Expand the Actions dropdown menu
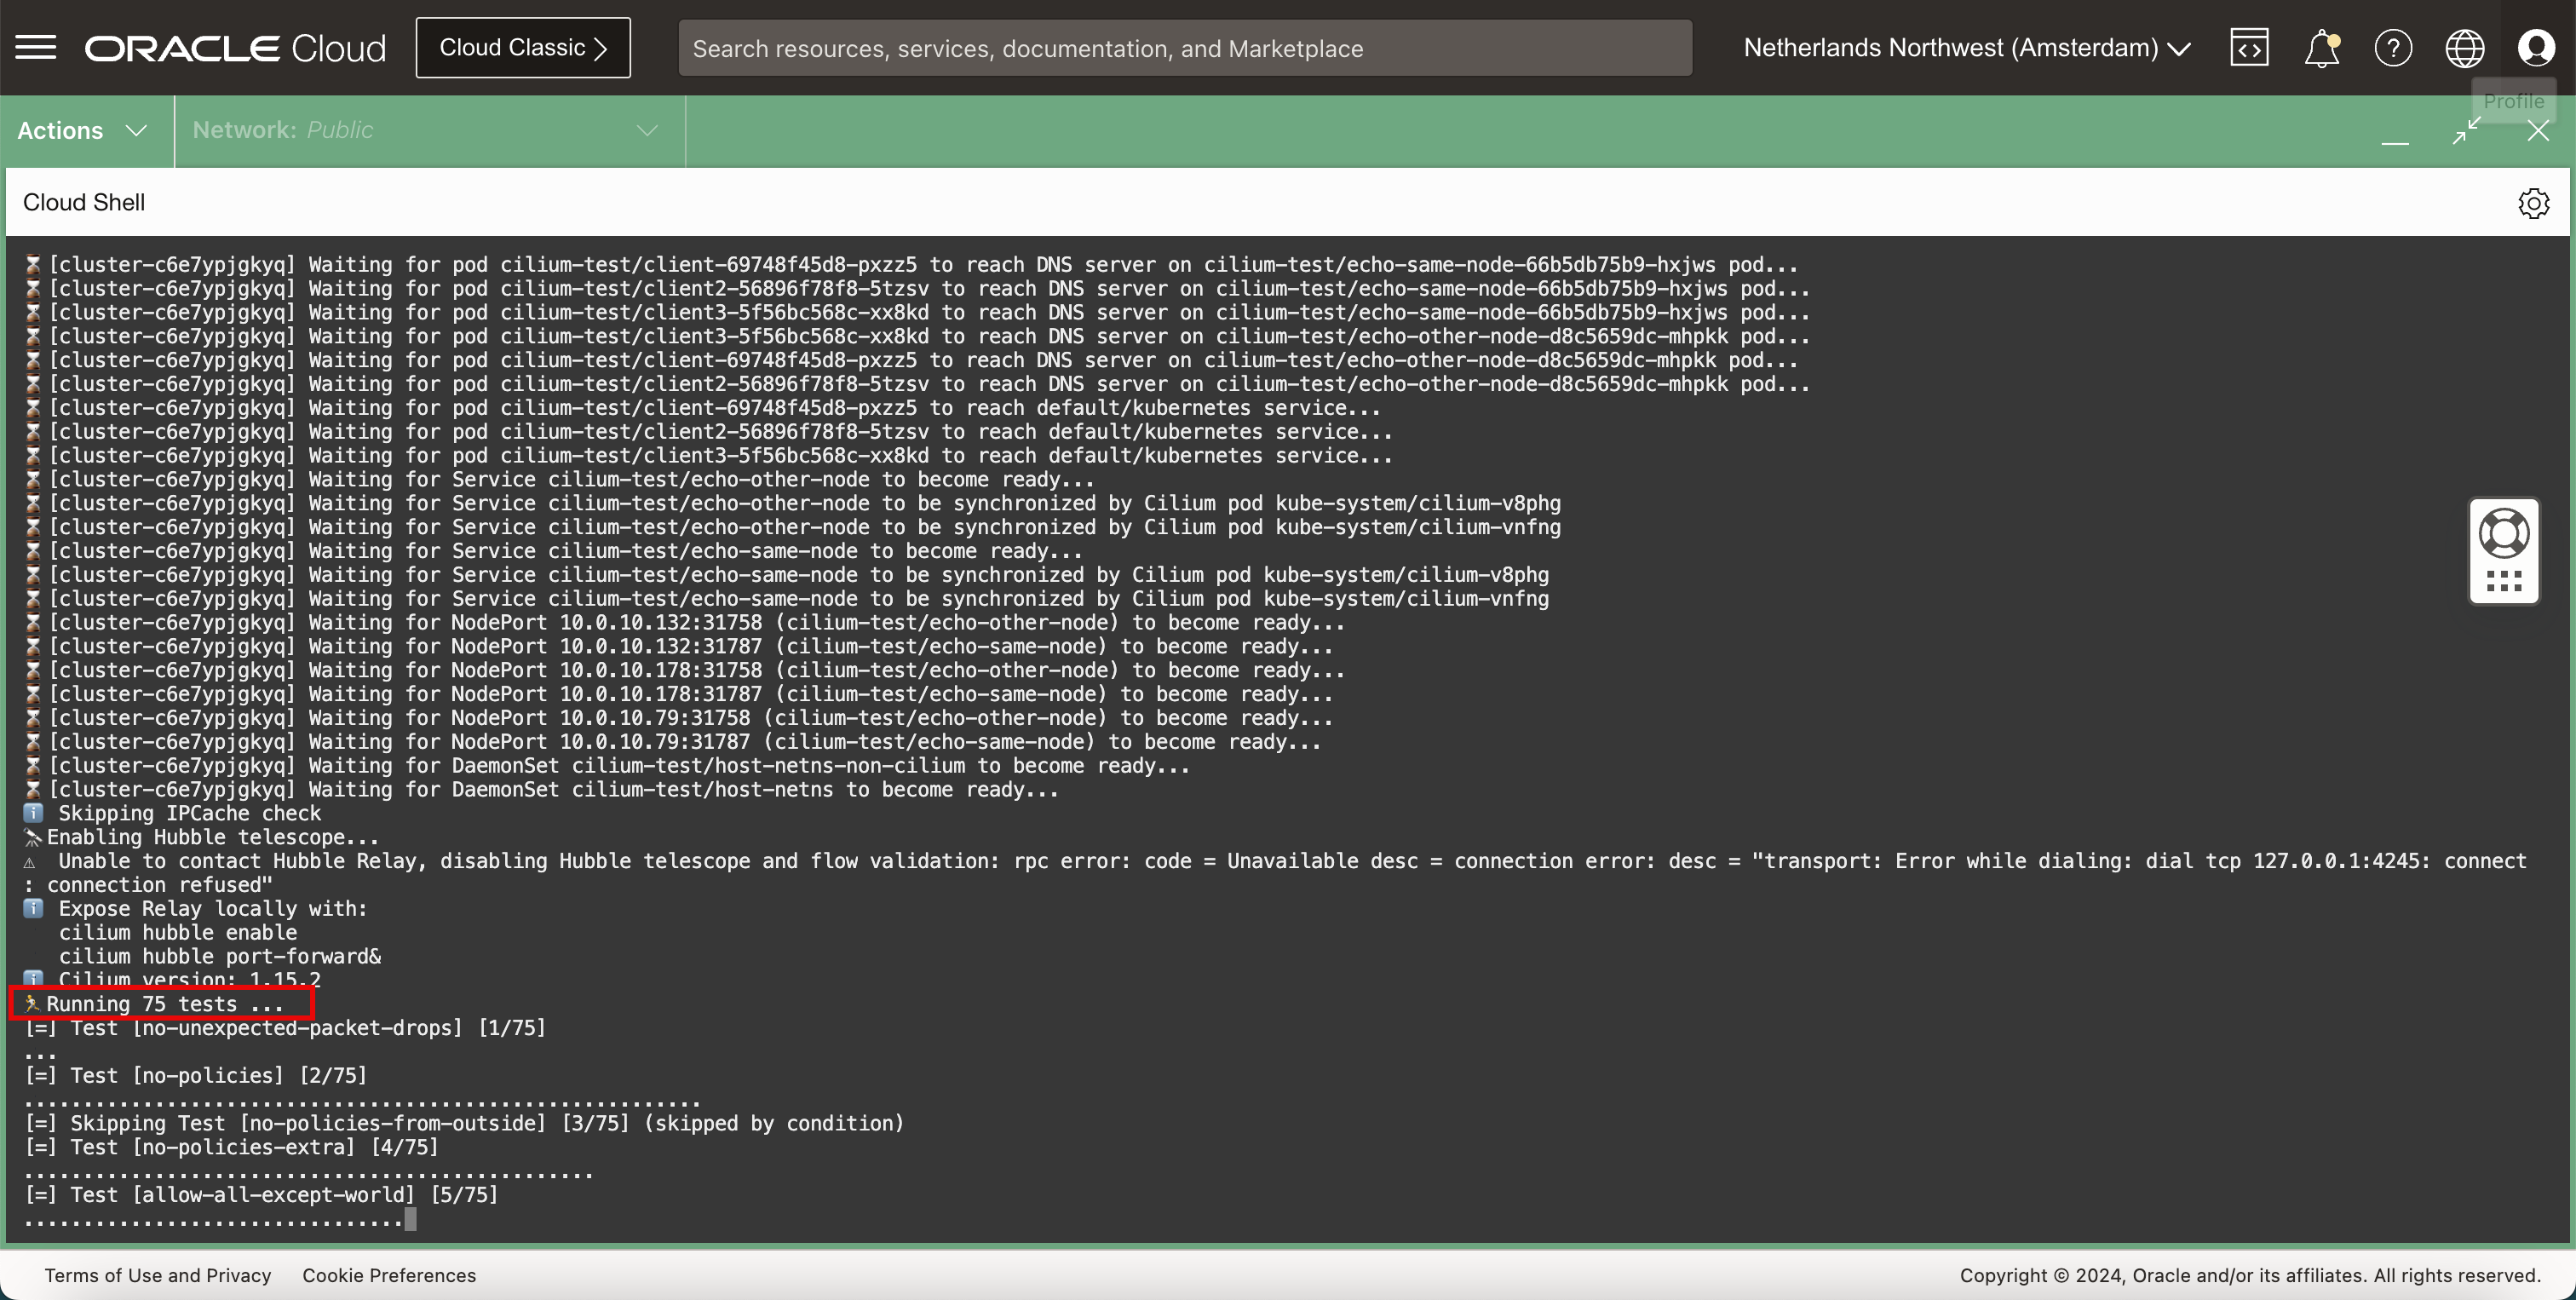 [83, 131]
